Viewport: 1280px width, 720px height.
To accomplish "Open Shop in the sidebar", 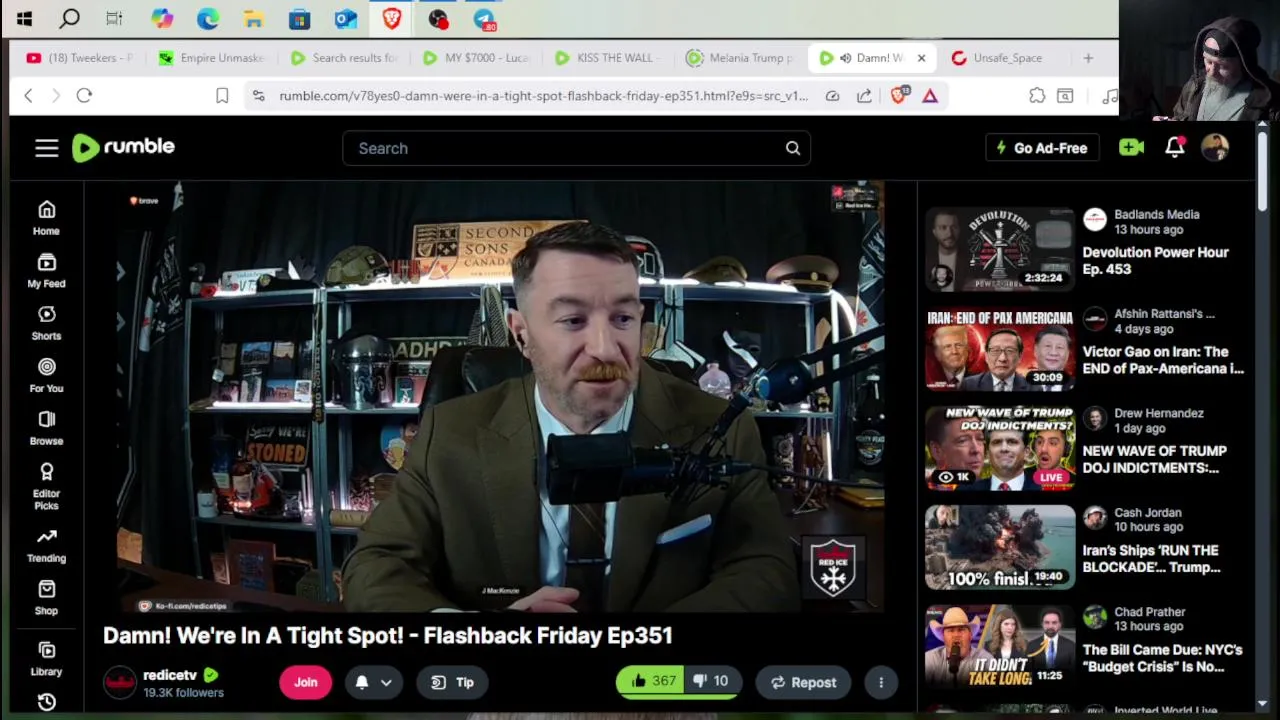I will (x=46, y=598).
